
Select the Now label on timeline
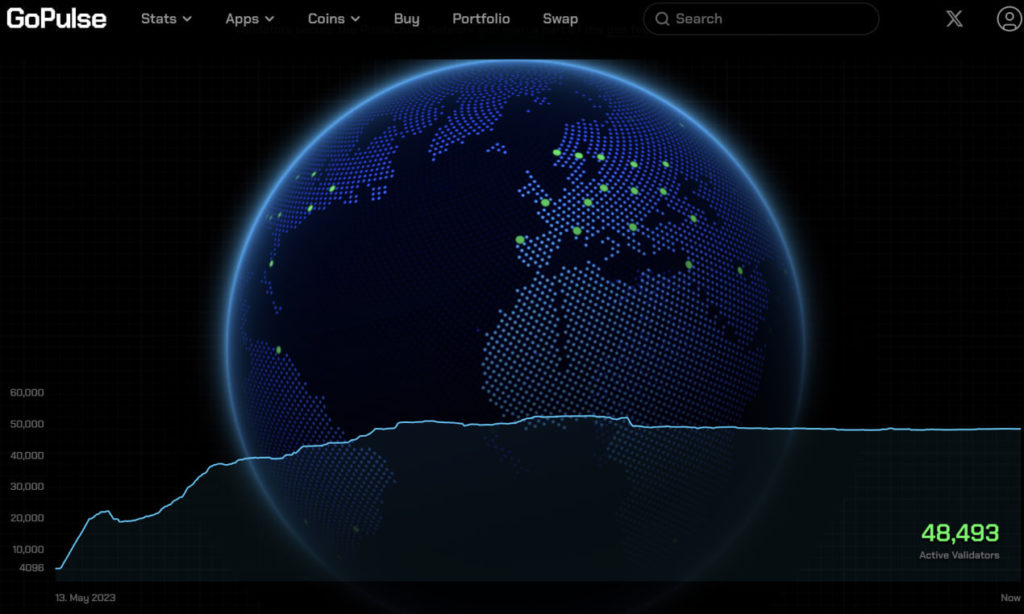(x=1008, y=597)
